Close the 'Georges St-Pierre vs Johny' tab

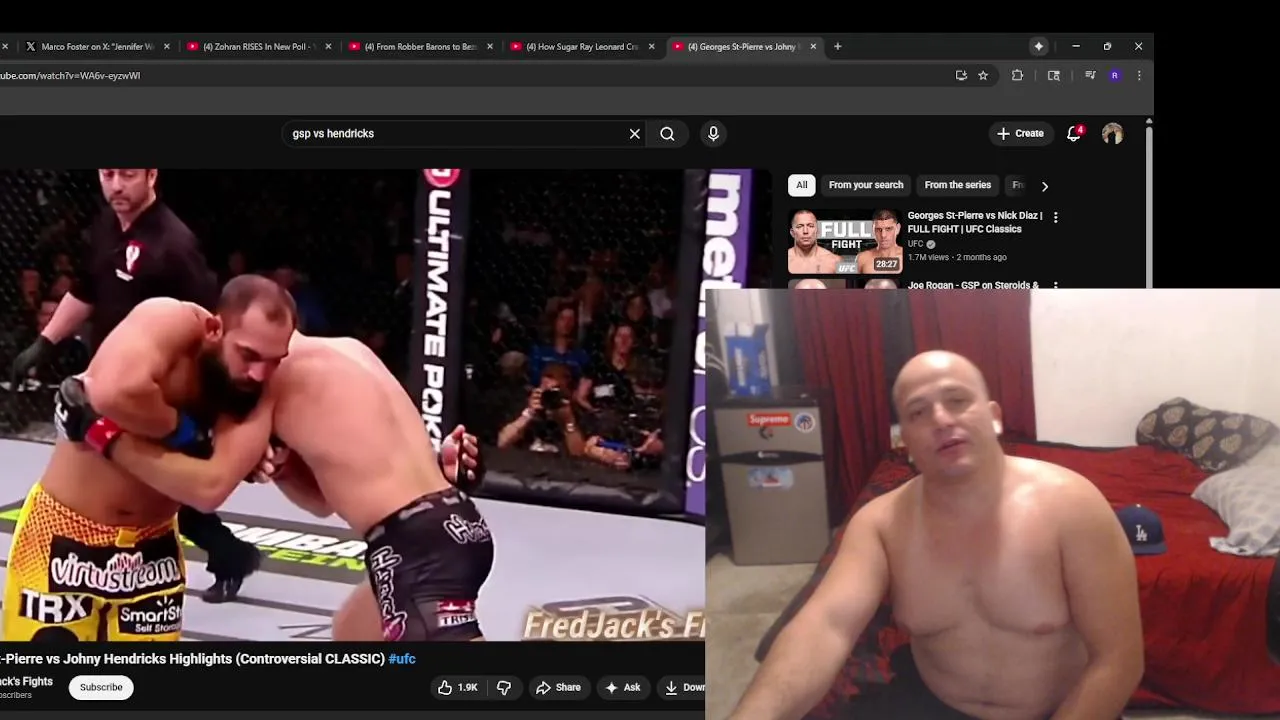click(x=813, y=46)
